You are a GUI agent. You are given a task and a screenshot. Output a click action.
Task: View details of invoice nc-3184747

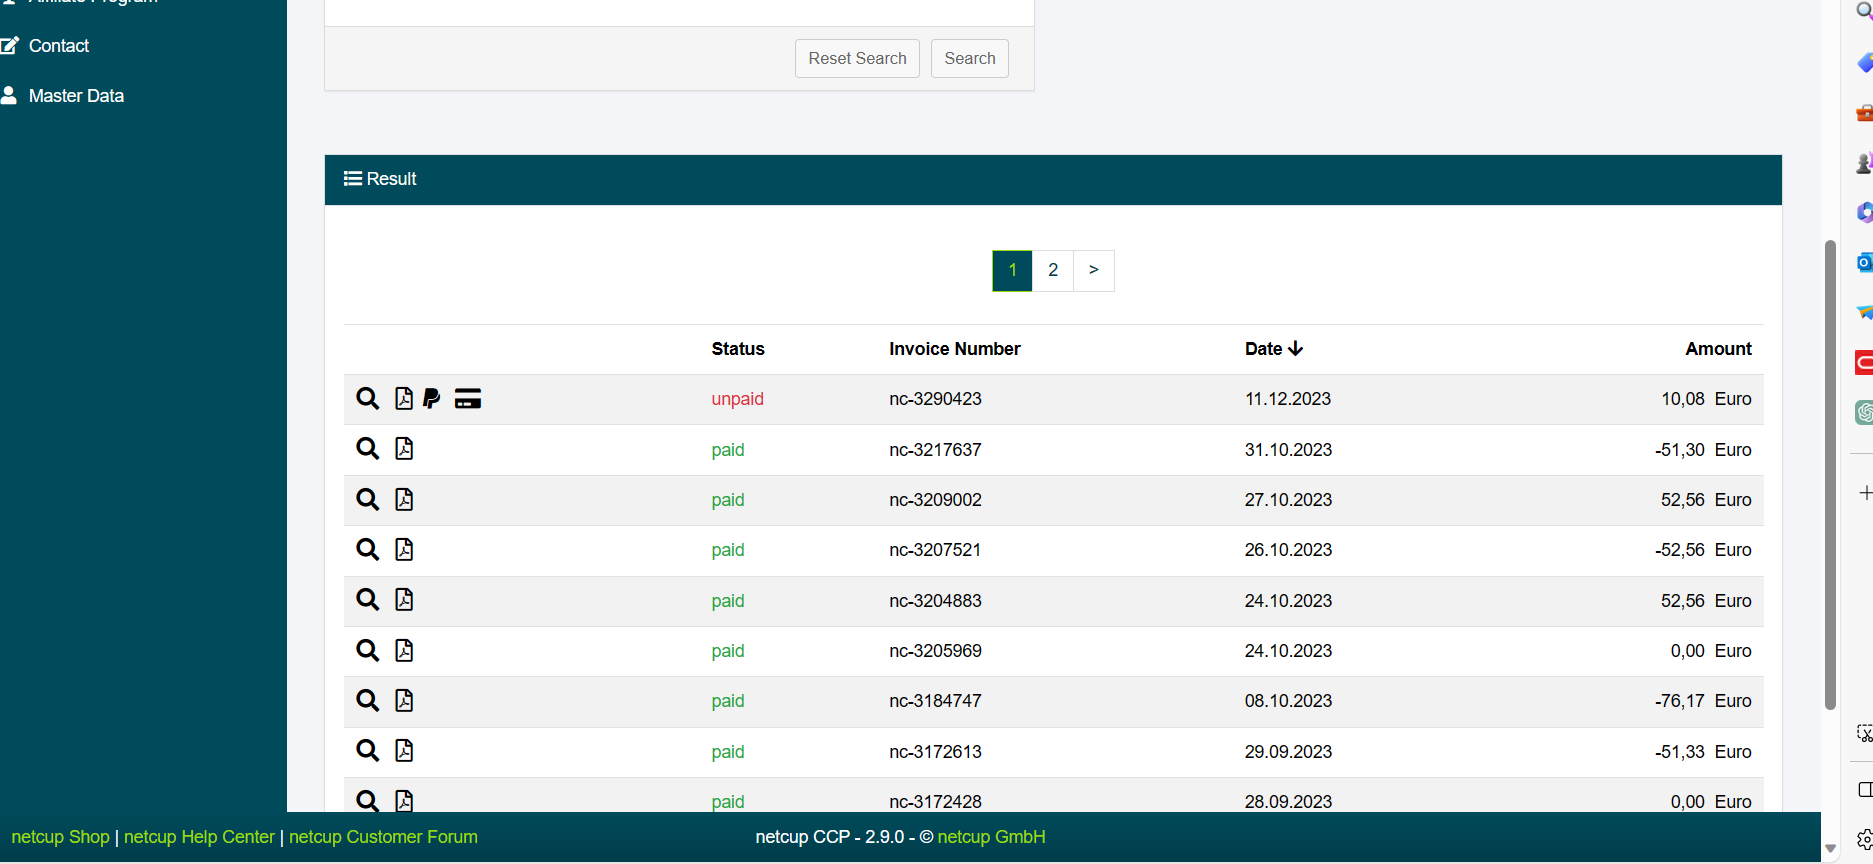[x=368, y=700]
